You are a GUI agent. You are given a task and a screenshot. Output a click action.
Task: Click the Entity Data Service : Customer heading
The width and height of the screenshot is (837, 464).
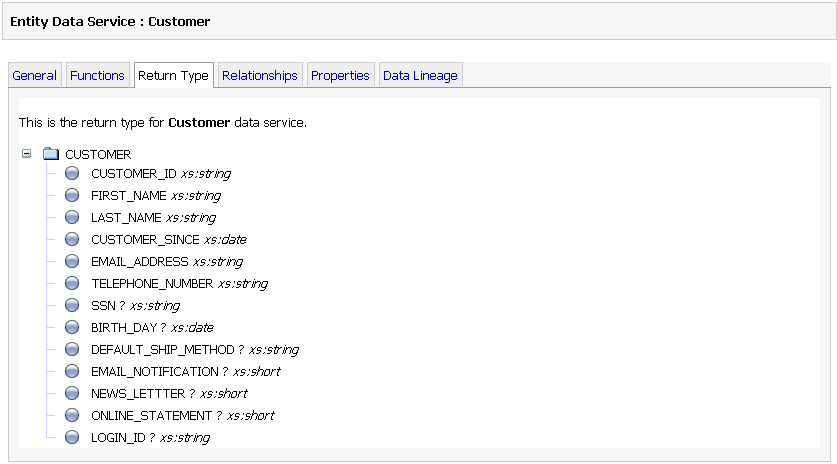tap(110, 21)
